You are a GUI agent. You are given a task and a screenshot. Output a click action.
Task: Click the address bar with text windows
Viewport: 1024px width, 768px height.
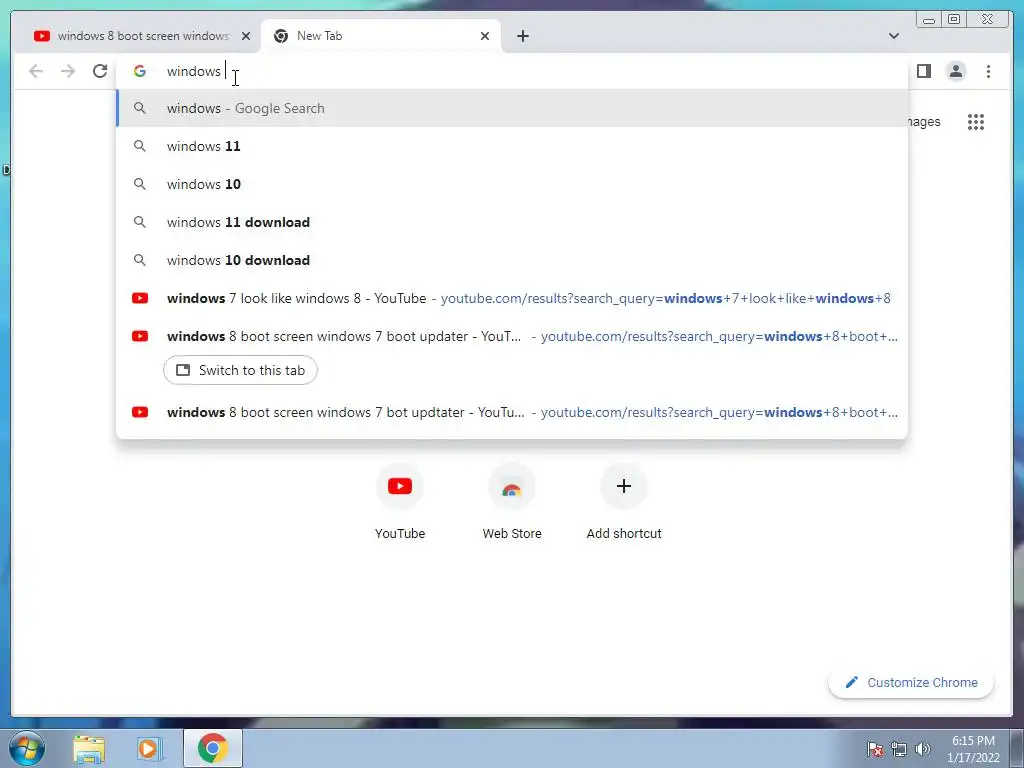pyautogui.click(x=512, y=71)
